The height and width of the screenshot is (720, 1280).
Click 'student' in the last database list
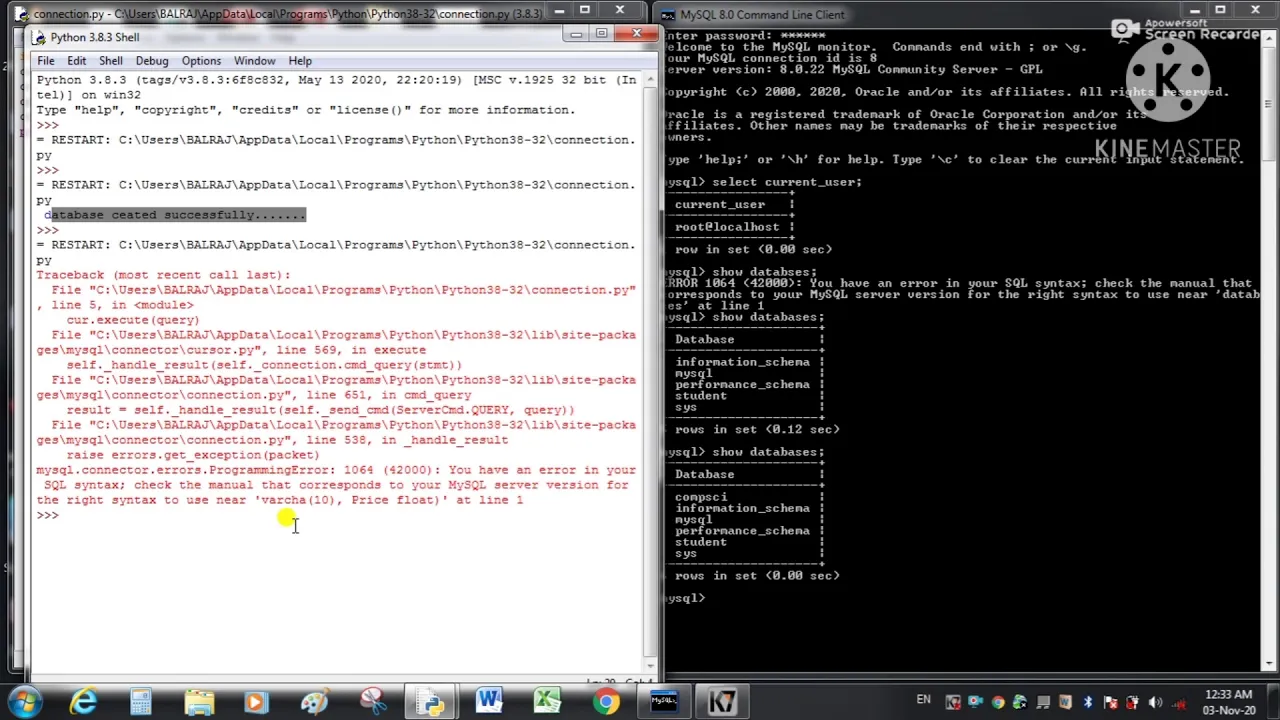coord(701,542)
